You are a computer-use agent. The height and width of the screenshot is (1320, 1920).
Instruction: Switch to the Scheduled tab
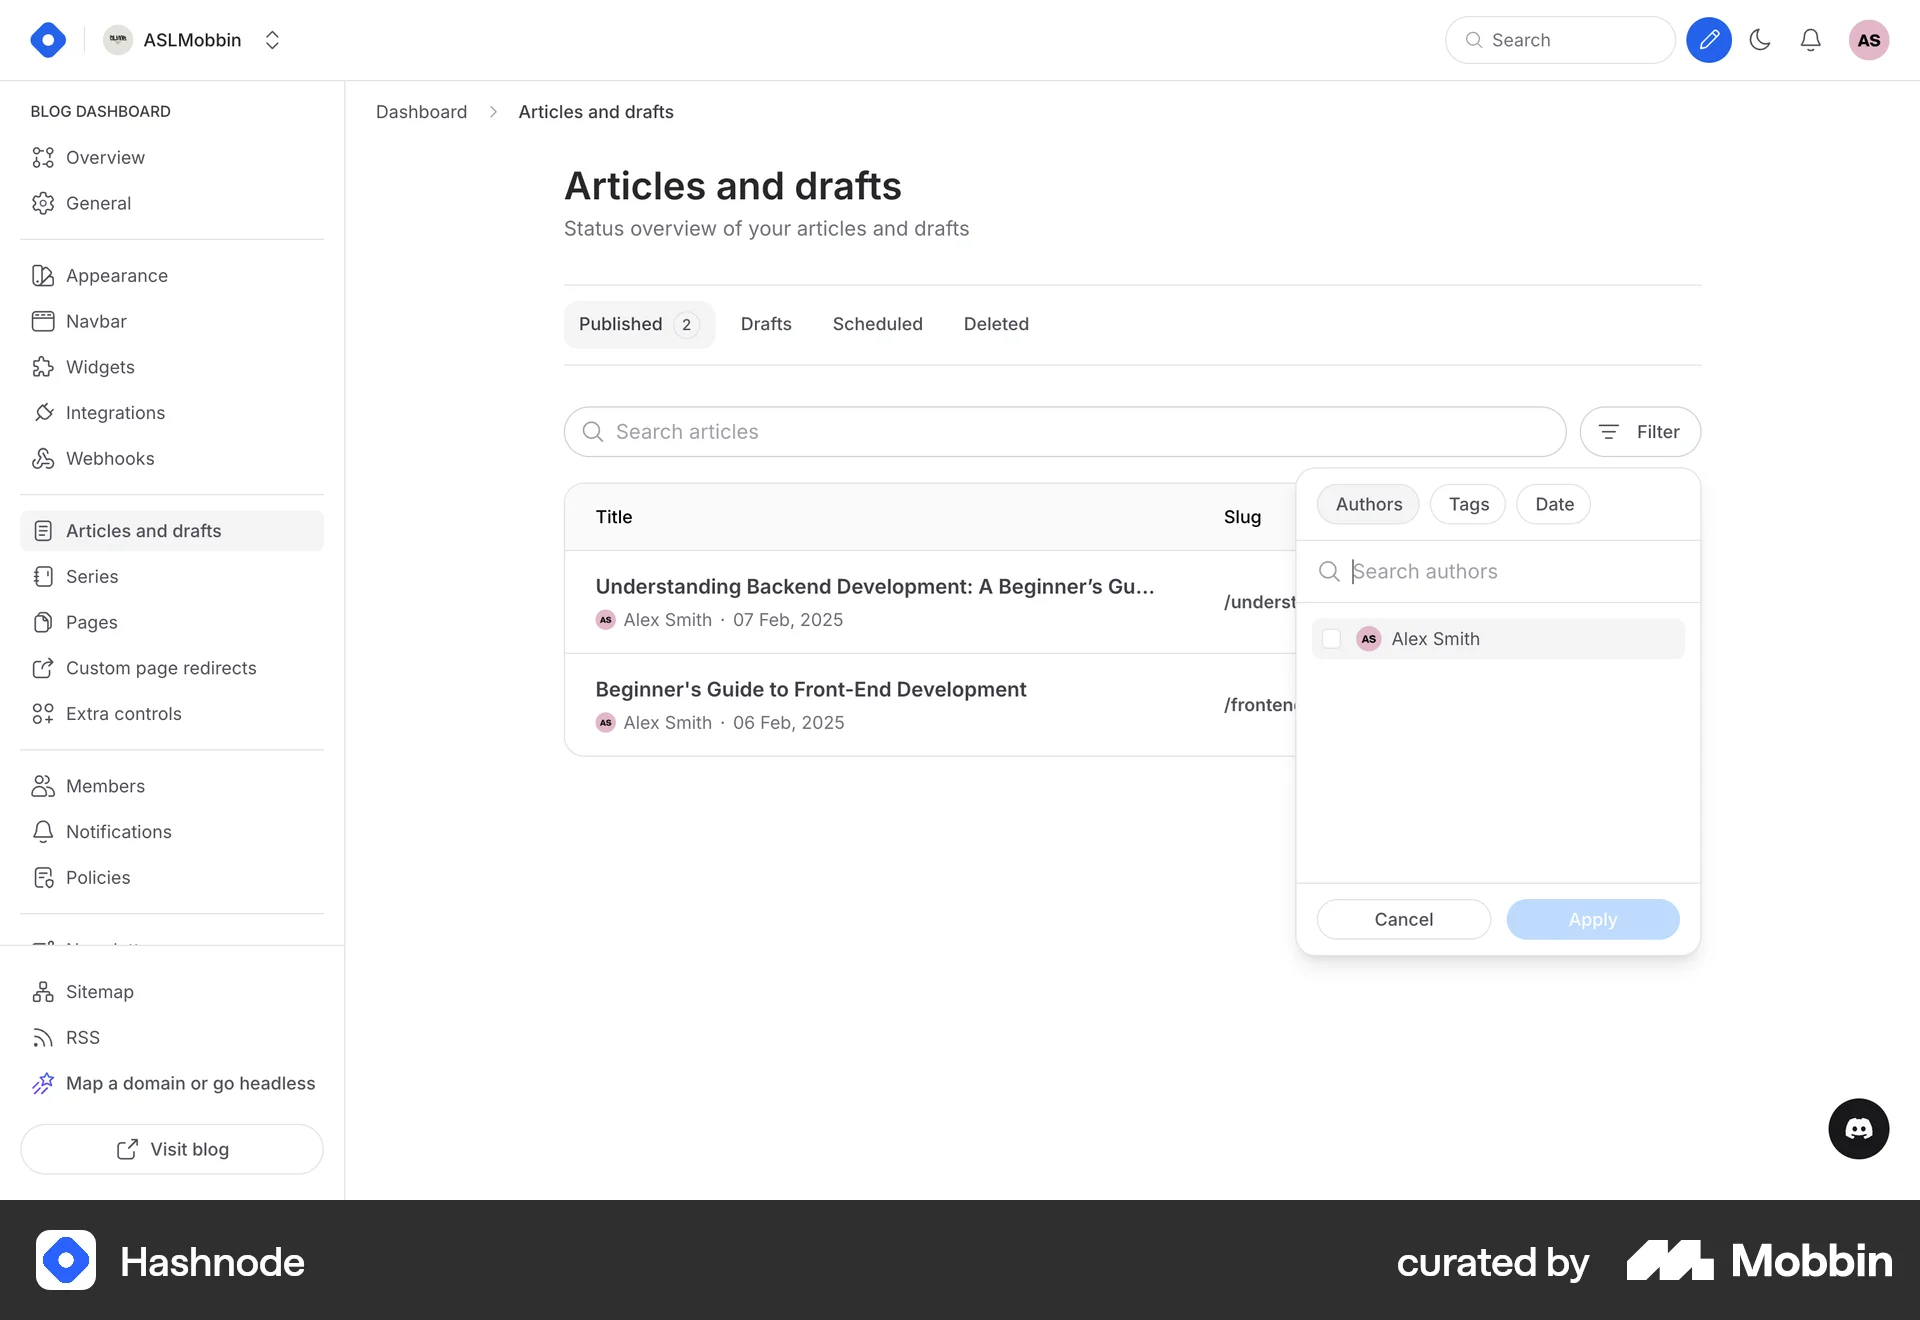tap(877, 324)
